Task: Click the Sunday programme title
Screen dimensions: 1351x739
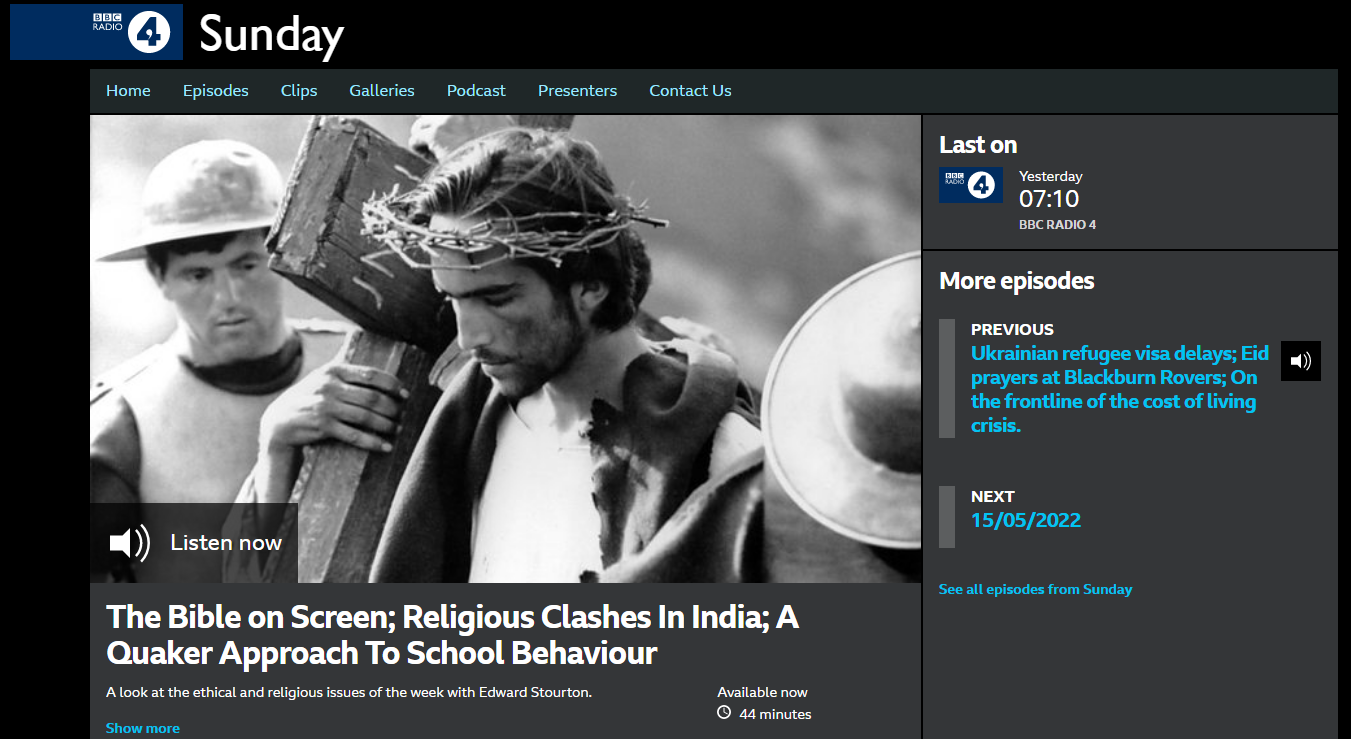Action: tap(271, 34)
